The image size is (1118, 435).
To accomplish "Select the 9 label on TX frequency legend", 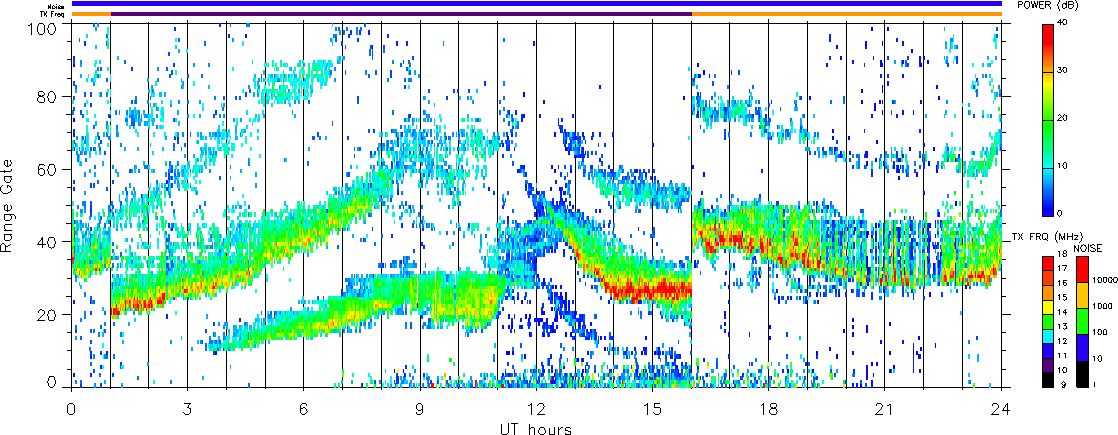I will click(x=1062, y=385).
